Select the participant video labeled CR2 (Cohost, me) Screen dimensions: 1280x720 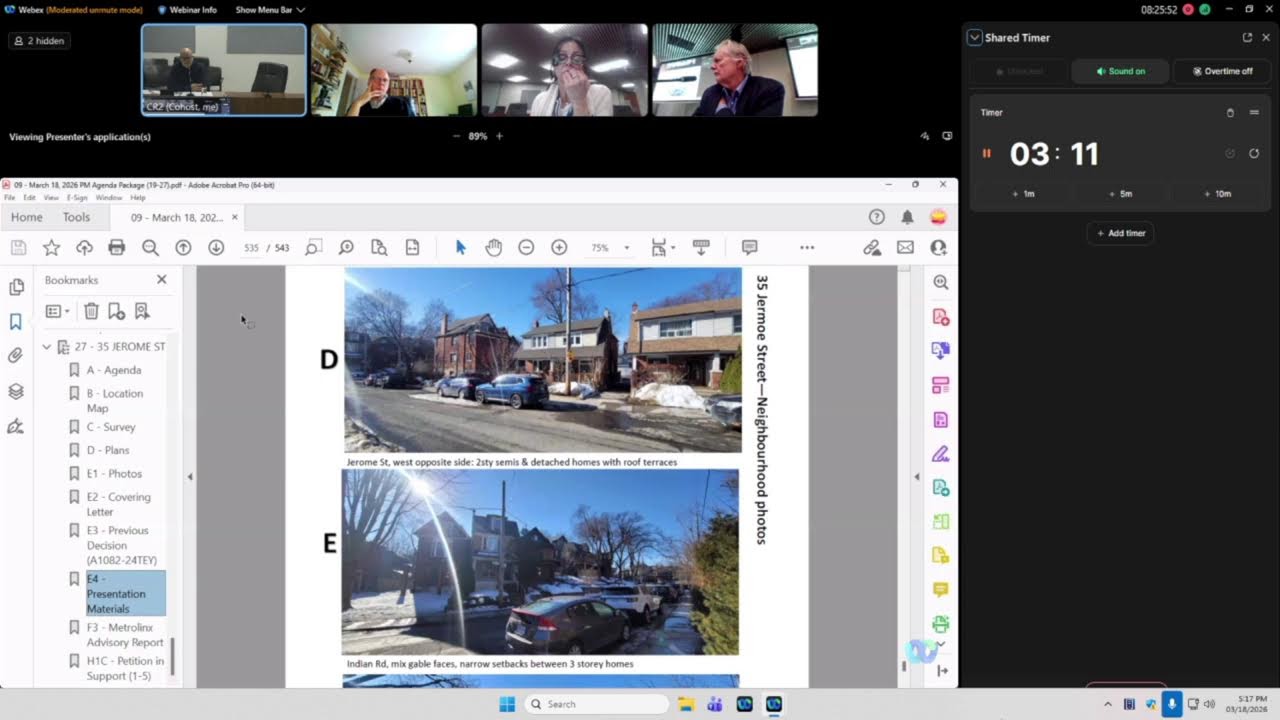pos(224,70)
